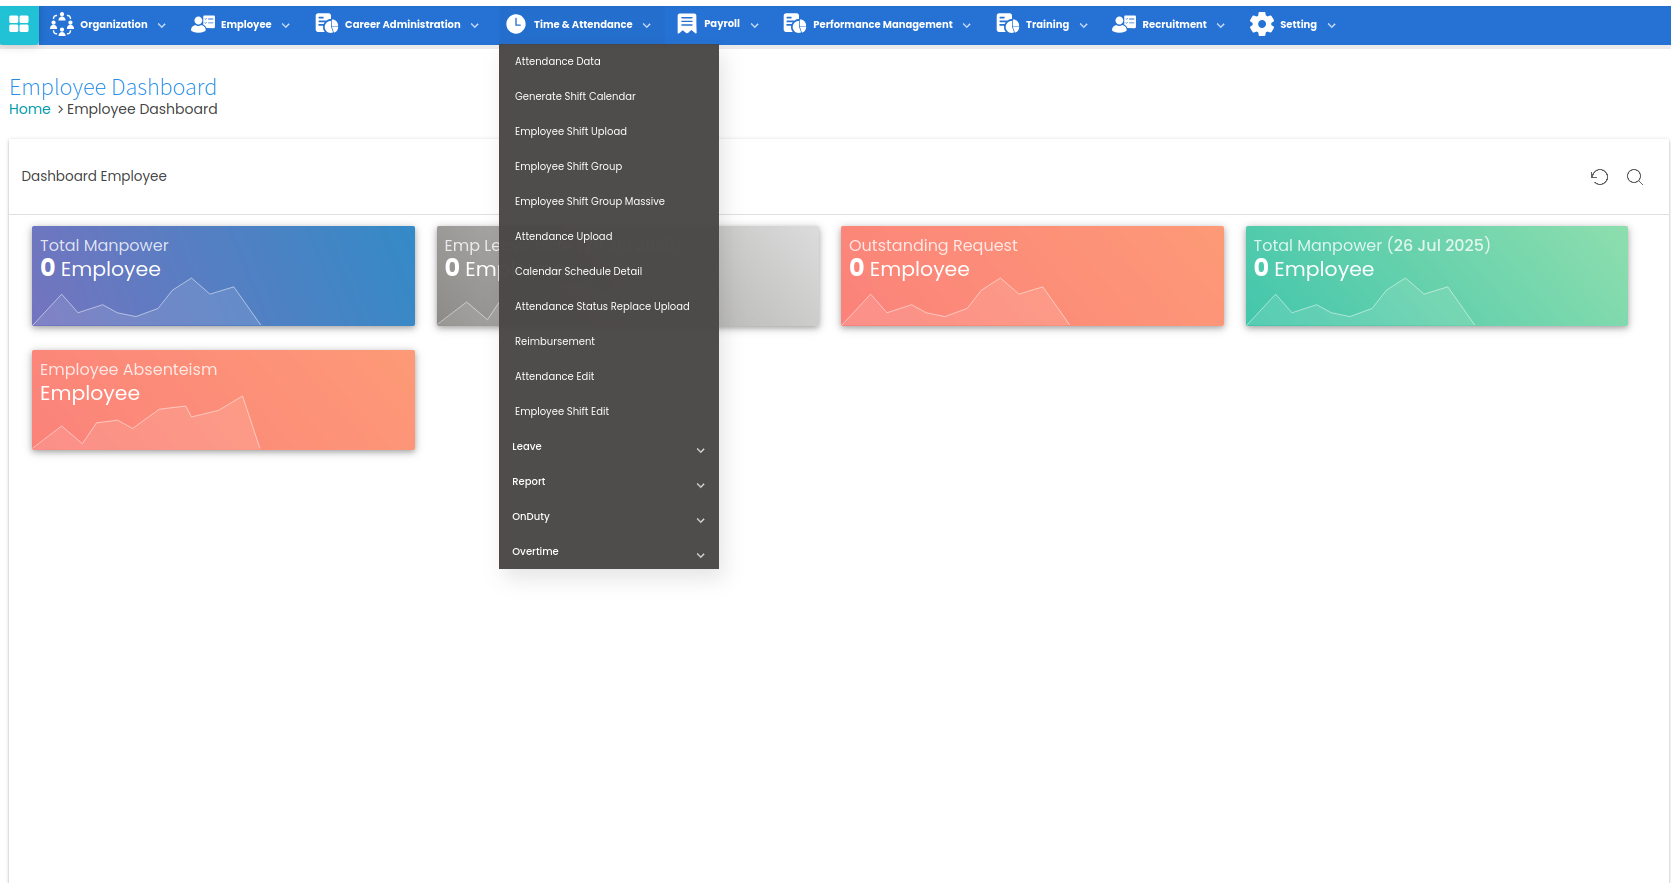Select Reimbursement from the menu
Screen dimensions: 1671x883
point(555,342)
